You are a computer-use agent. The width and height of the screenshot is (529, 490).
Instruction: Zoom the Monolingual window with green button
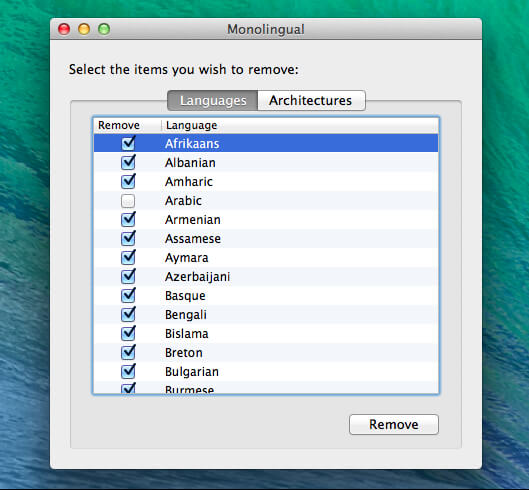coord(104,29)
